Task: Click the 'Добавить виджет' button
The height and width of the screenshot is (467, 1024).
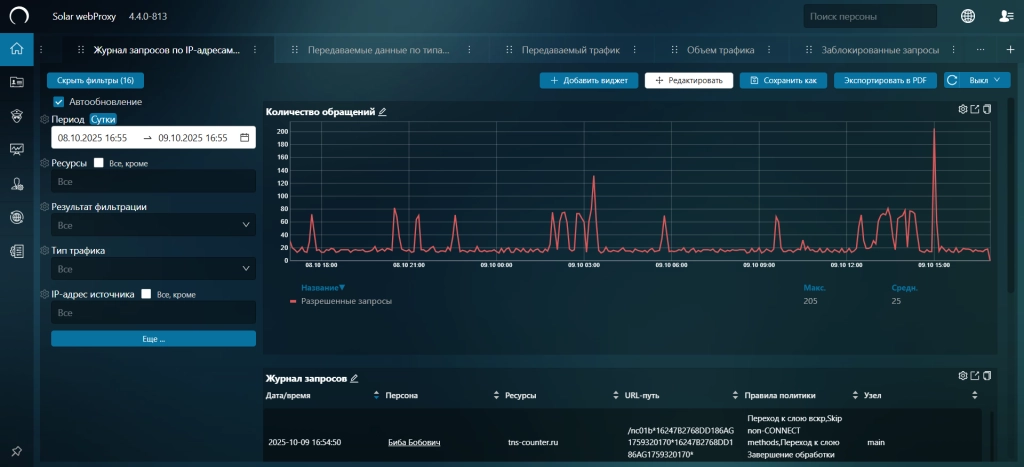Action: pos(588,80)
